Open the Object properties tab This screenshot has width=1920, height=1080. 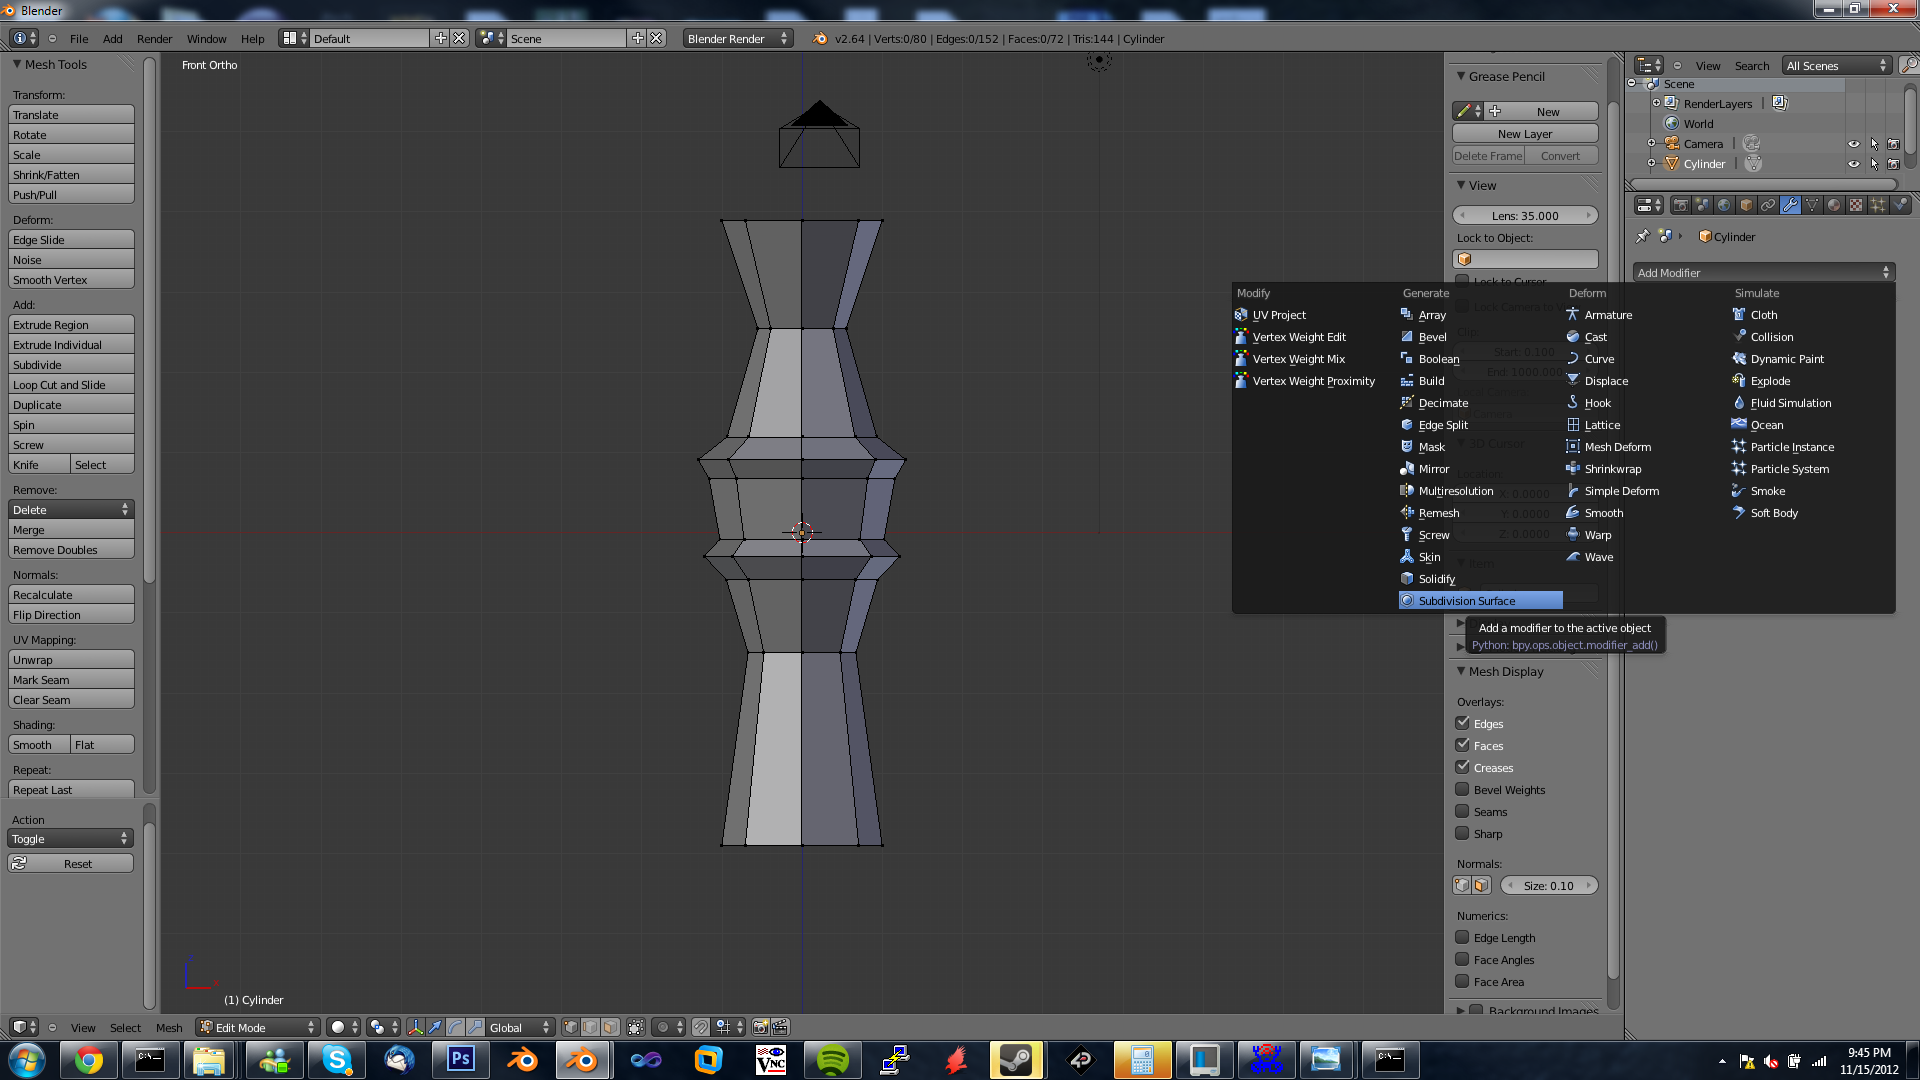(x=1746, y=205)
